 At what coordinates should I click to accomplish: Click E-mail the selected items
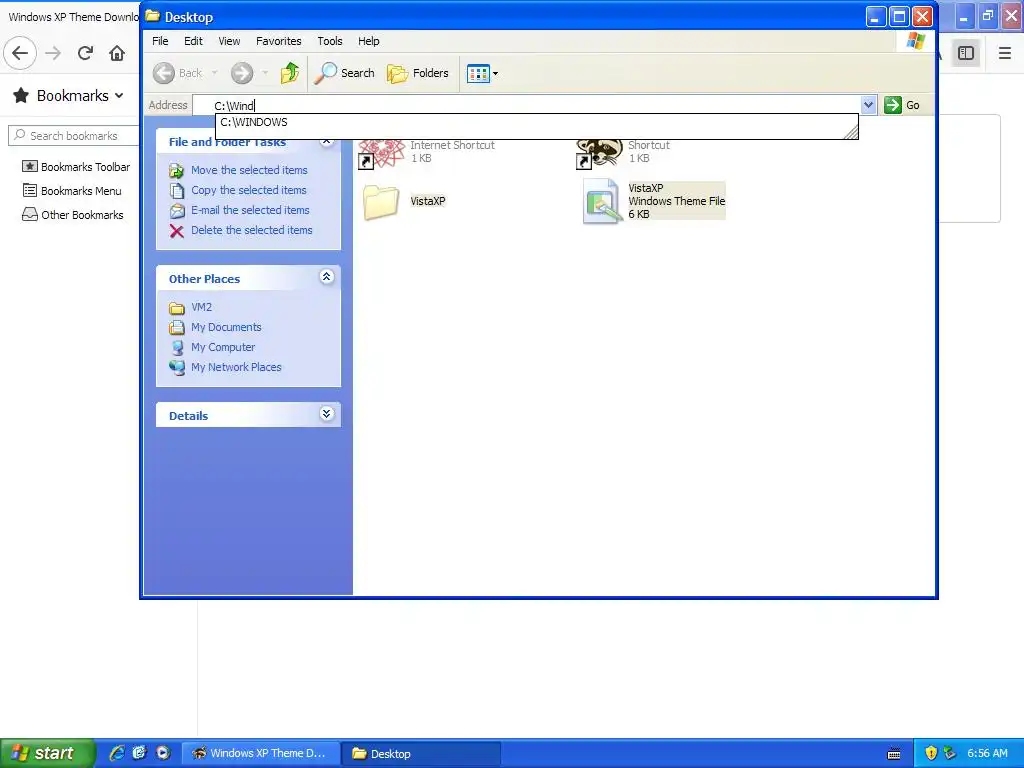point(250,210)
